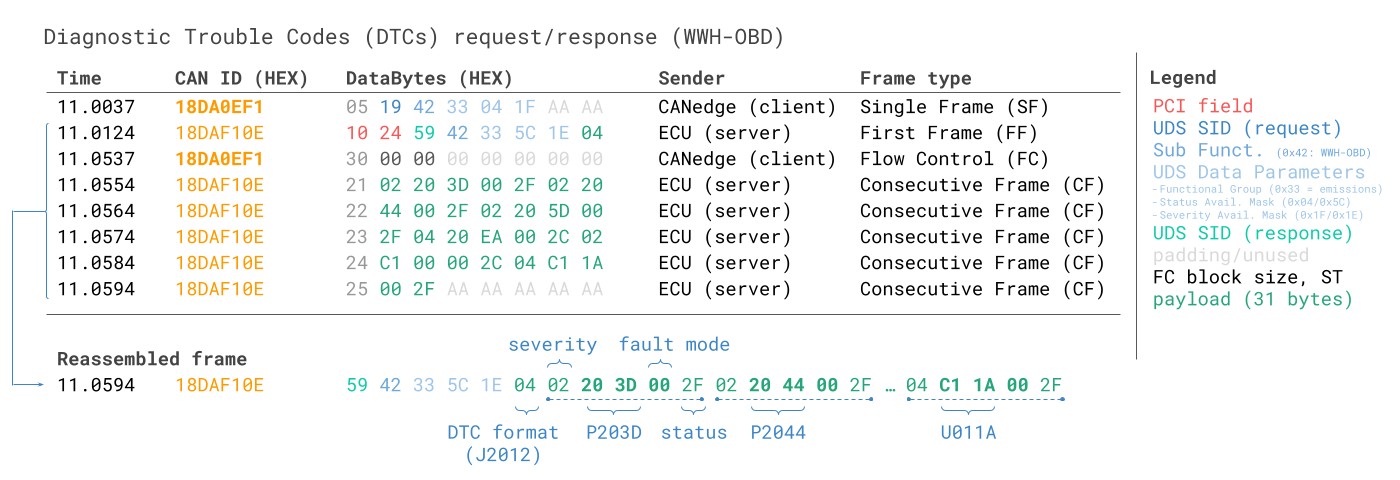Click the Status Avail. Mask note
Screen dimensions: 1400x480
pyautogui.click(x=1251, y=202)
